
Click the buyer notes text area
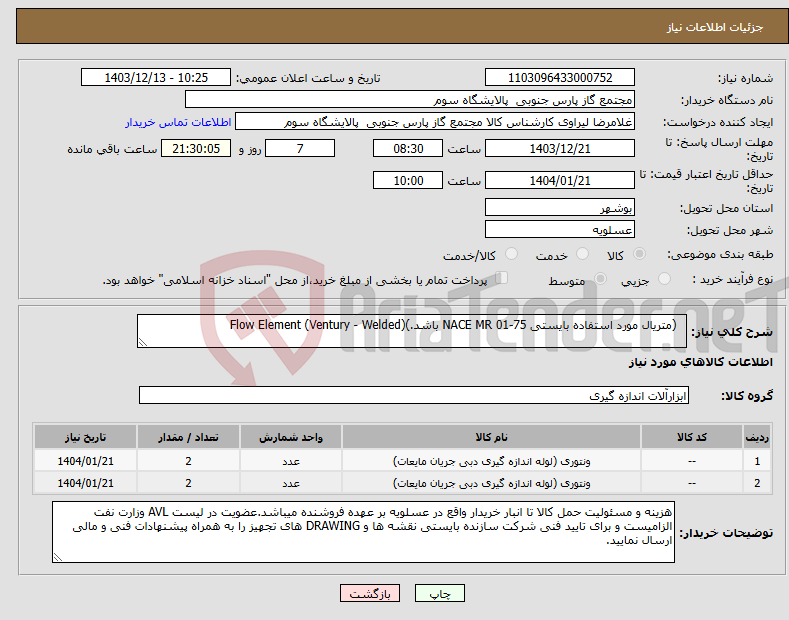click(x=363, y=532)
